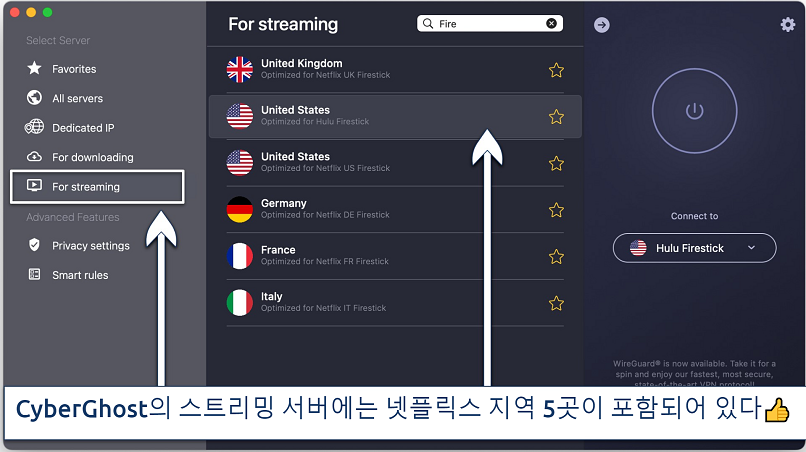Open the settings gear icon
The height and width of the screenshot is (452, 806).
(787, 24)
